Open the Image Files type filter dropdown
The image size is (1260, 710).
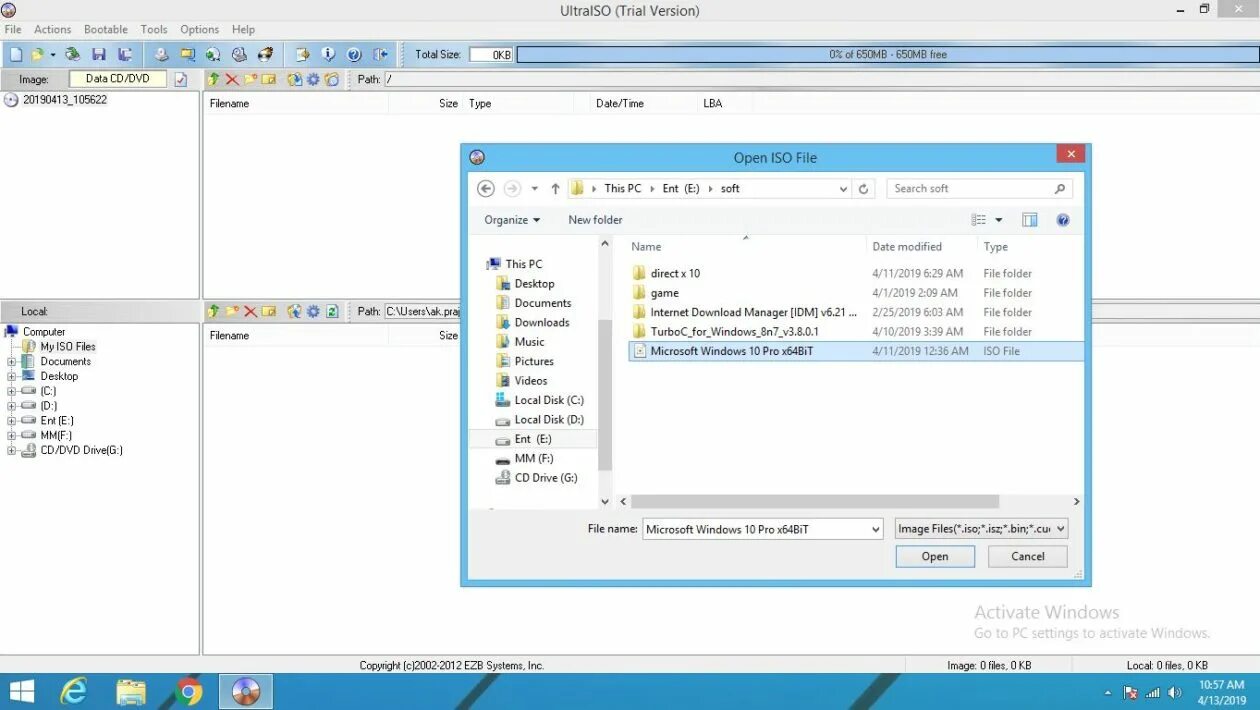pos(1060,529)
